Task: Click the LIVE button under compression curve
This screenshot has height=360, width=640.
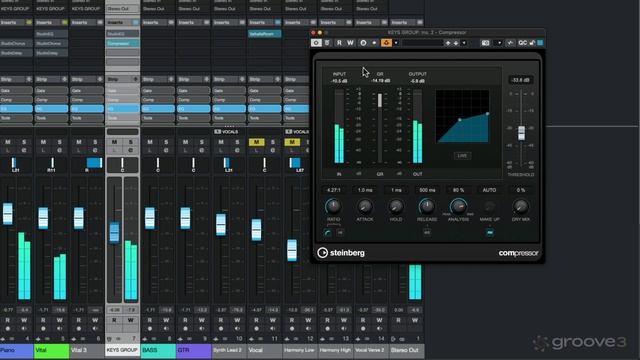Action: point(462,156)
